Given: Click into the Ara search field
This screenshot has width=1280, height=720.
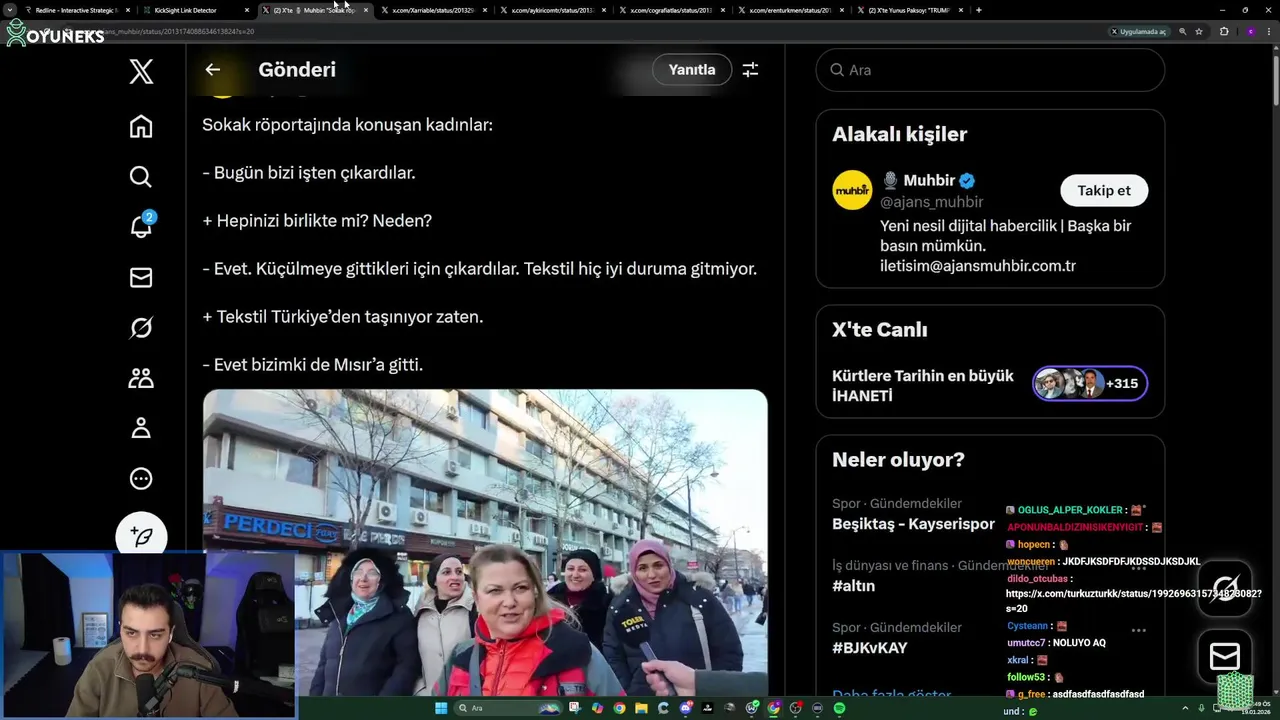Looking at the screenshot, I should coord(990,70).
